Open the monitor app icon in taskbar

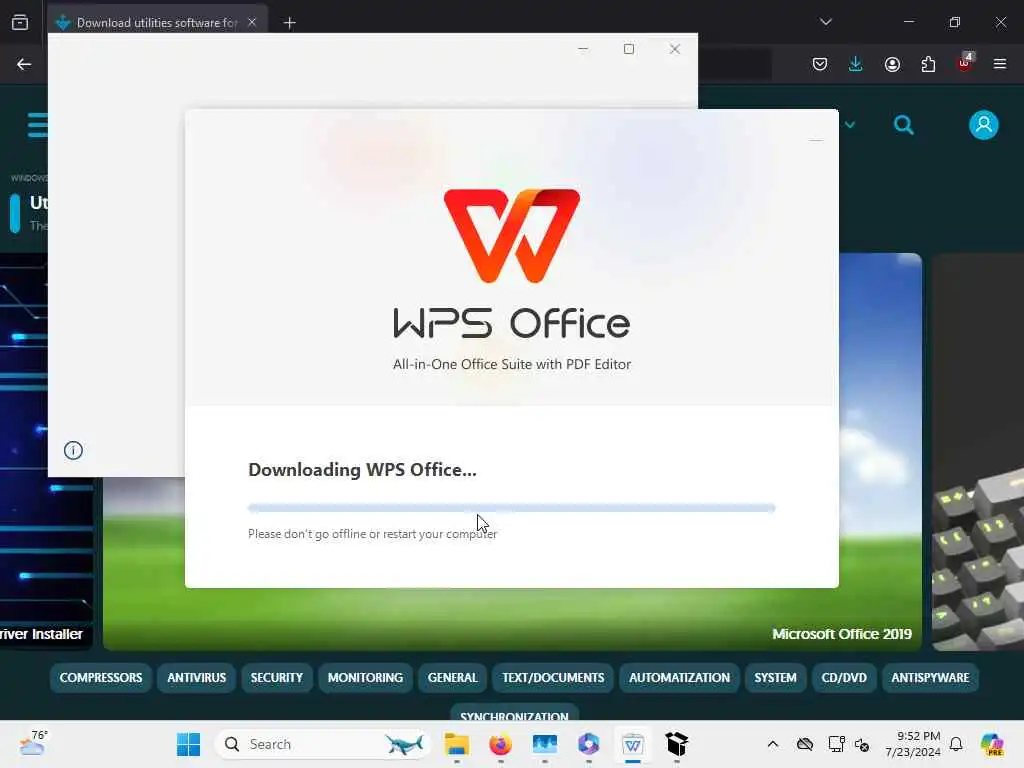(545, 744)
